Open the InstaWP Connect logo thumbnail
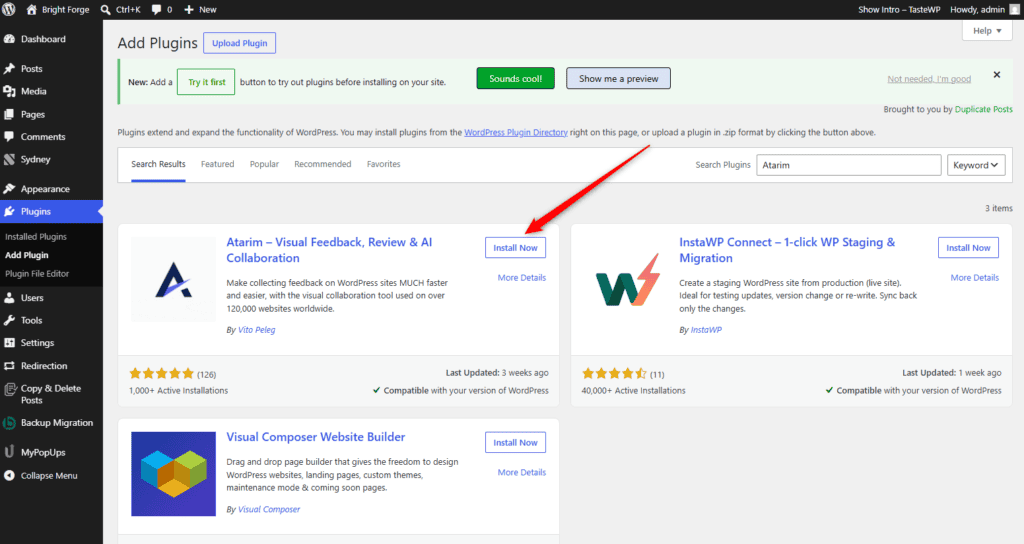Viewport: 1024px width, 544px height. coord(626,280)
